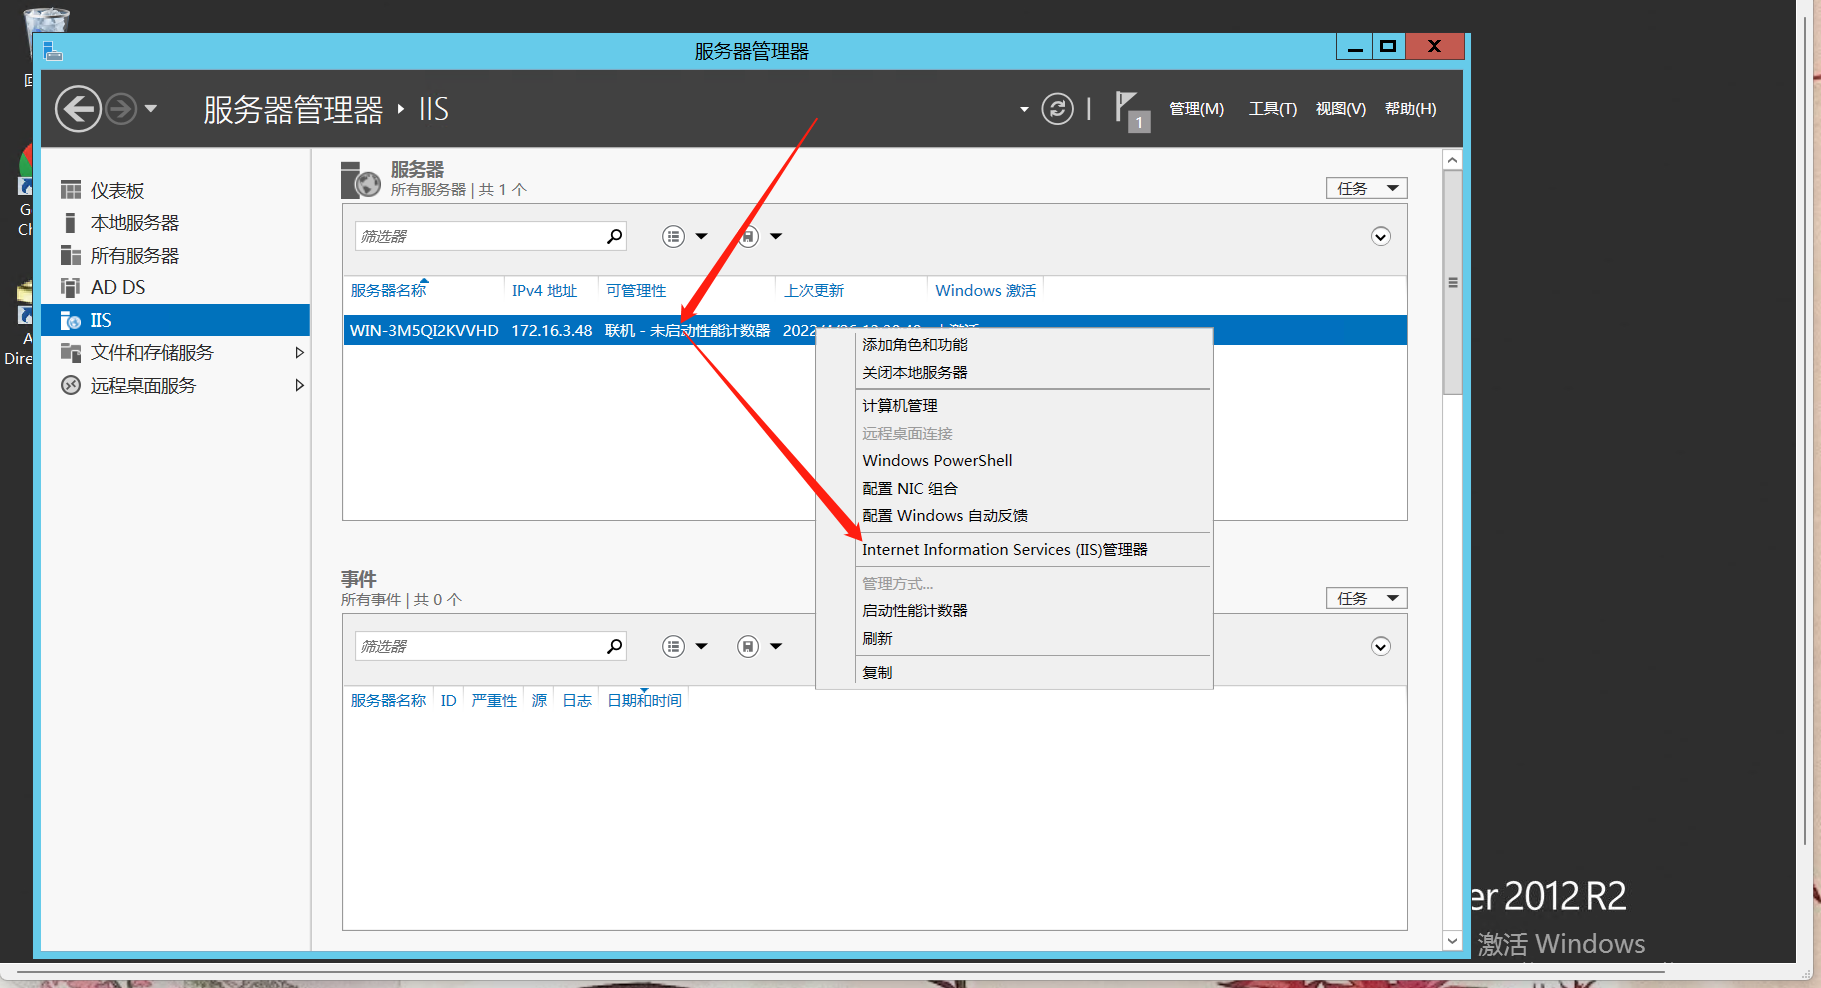Open list options icon in servers toolbar
The height and width of the screenshot is (988, 1821).
(674, 237)
